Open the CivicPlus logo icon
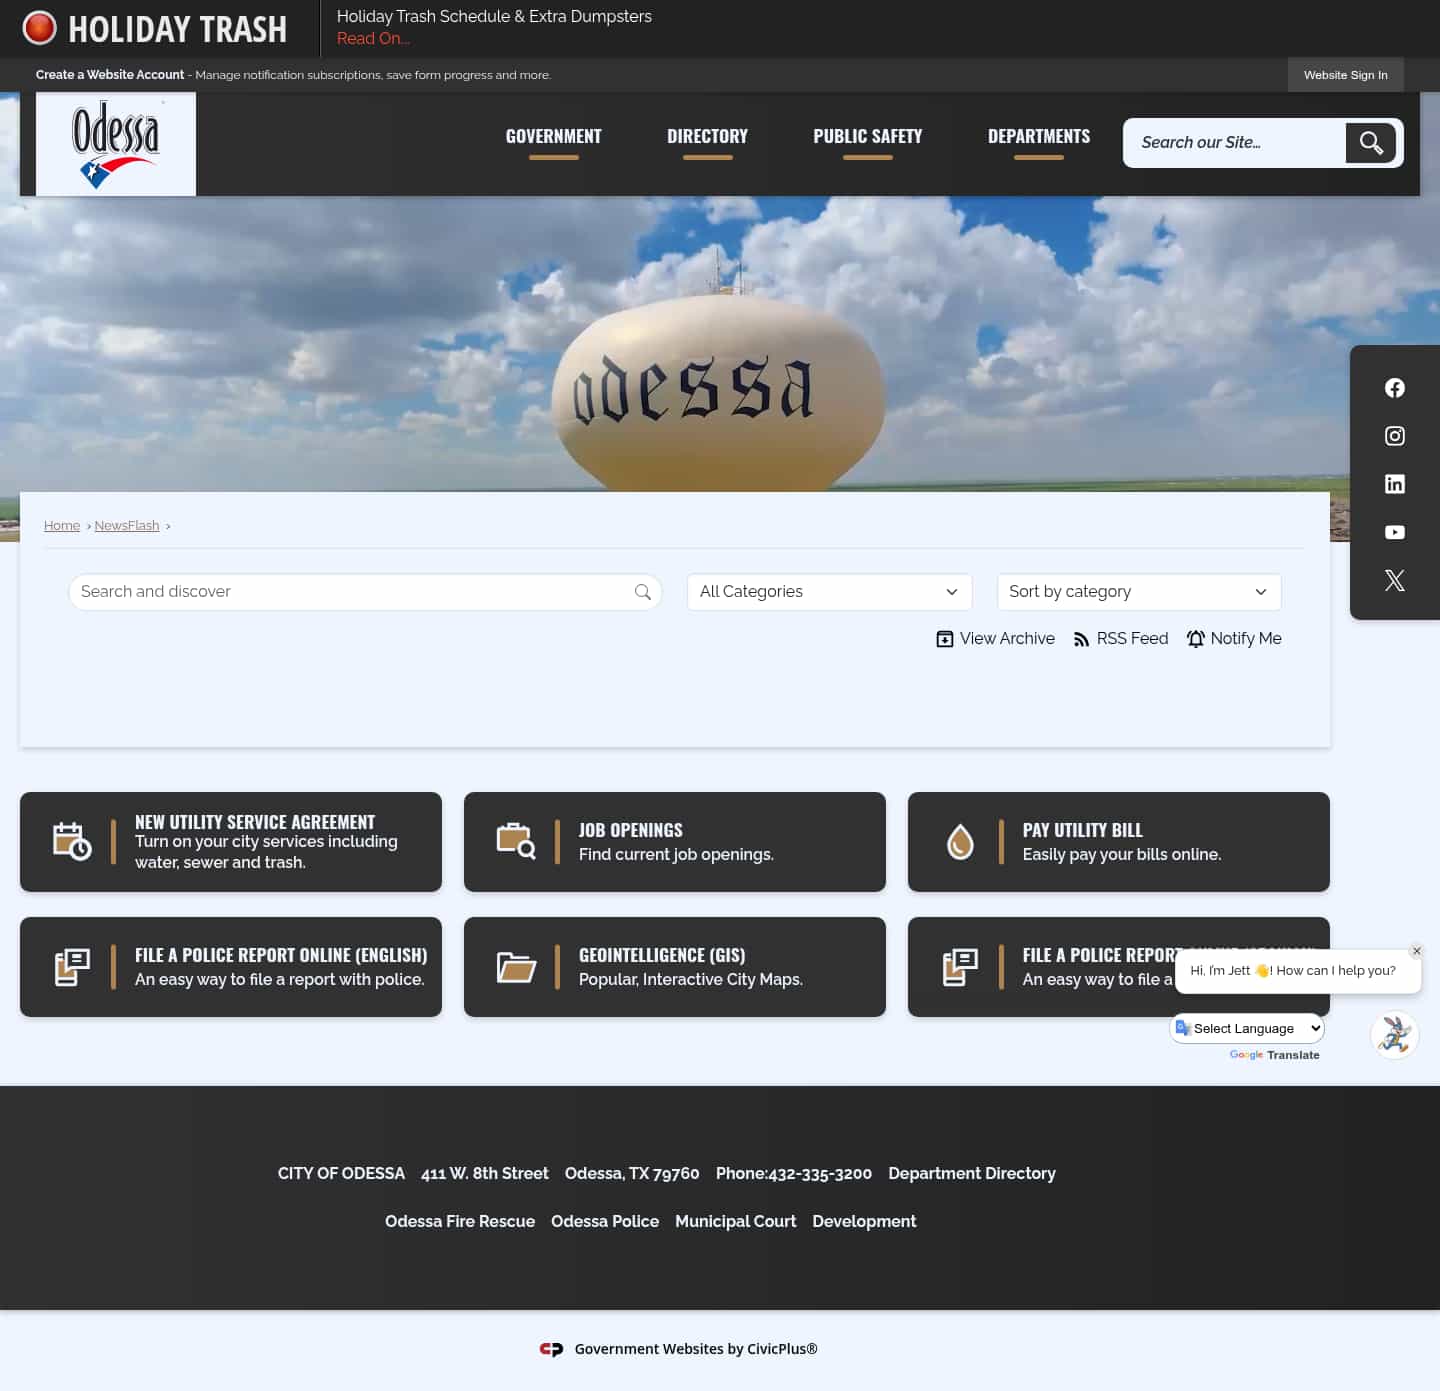Screen dimensions: 1440x1391 [551, 1348]
